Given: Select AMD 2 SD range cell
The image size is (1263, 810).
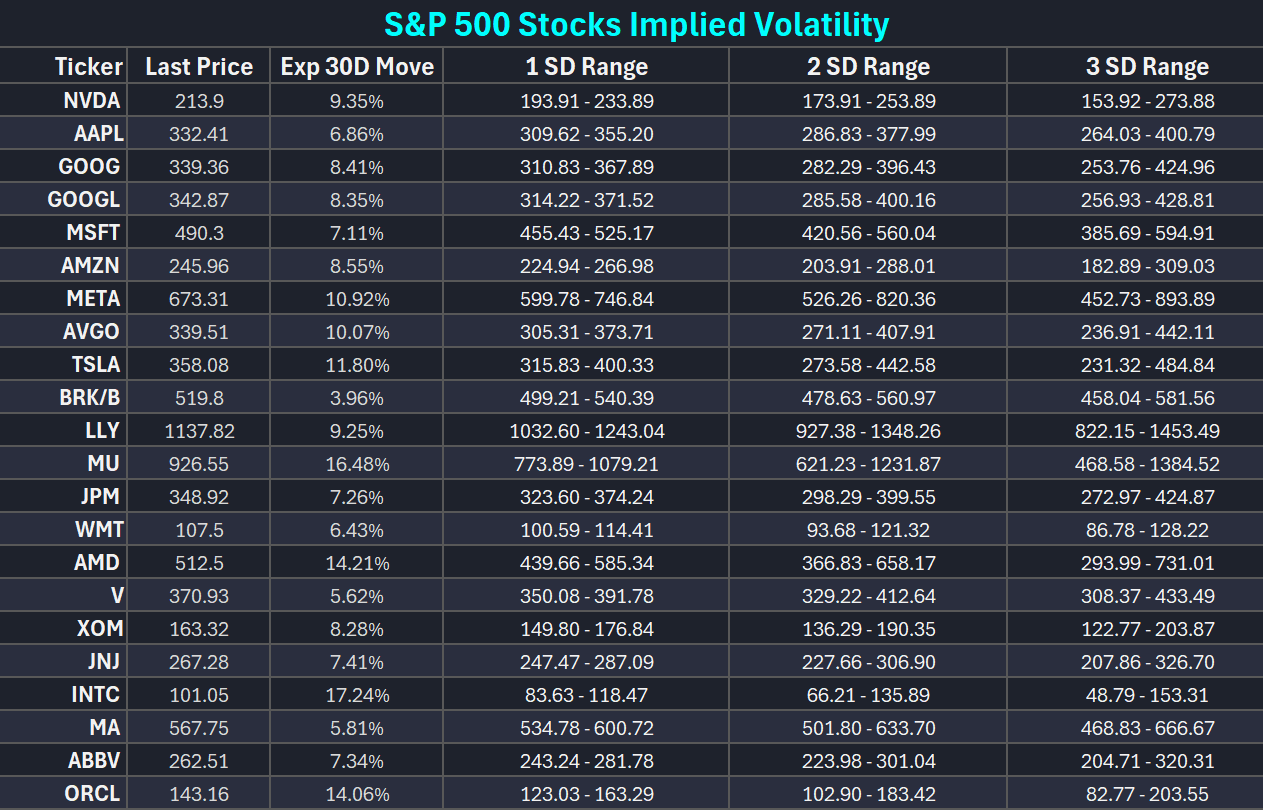Looking at the screenshot, I should pos(869,563).
